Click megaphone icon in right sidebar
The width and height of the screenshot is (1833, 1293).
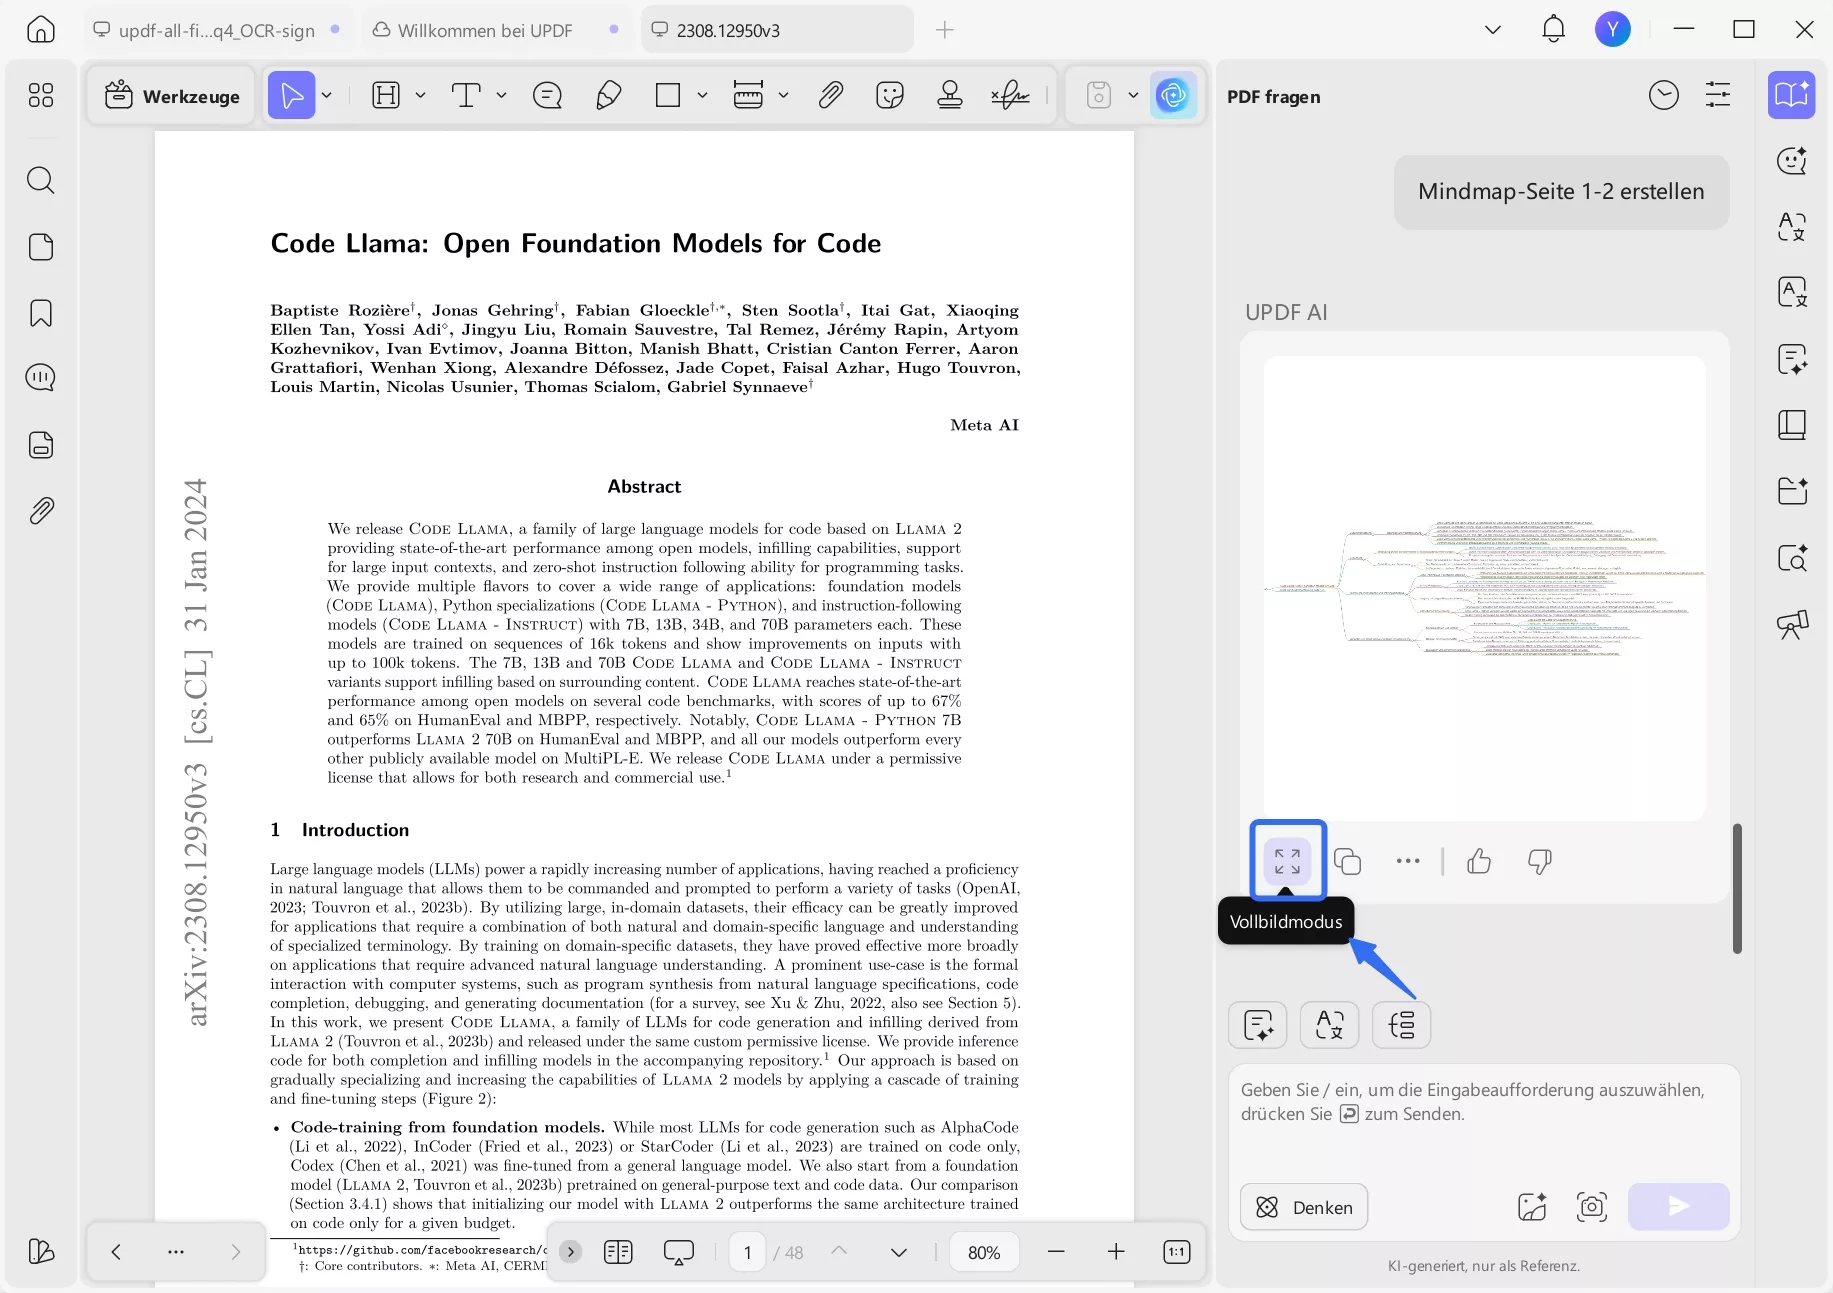coord(1792,625)
